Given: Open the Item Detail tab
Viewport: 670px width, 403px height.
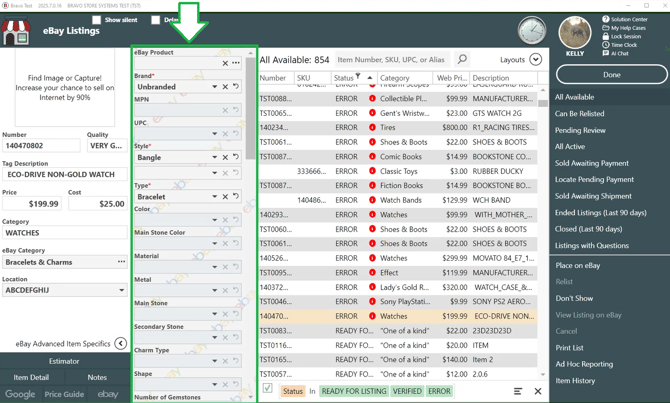Looking at the screenshot, I should click(x=32, y=377).
